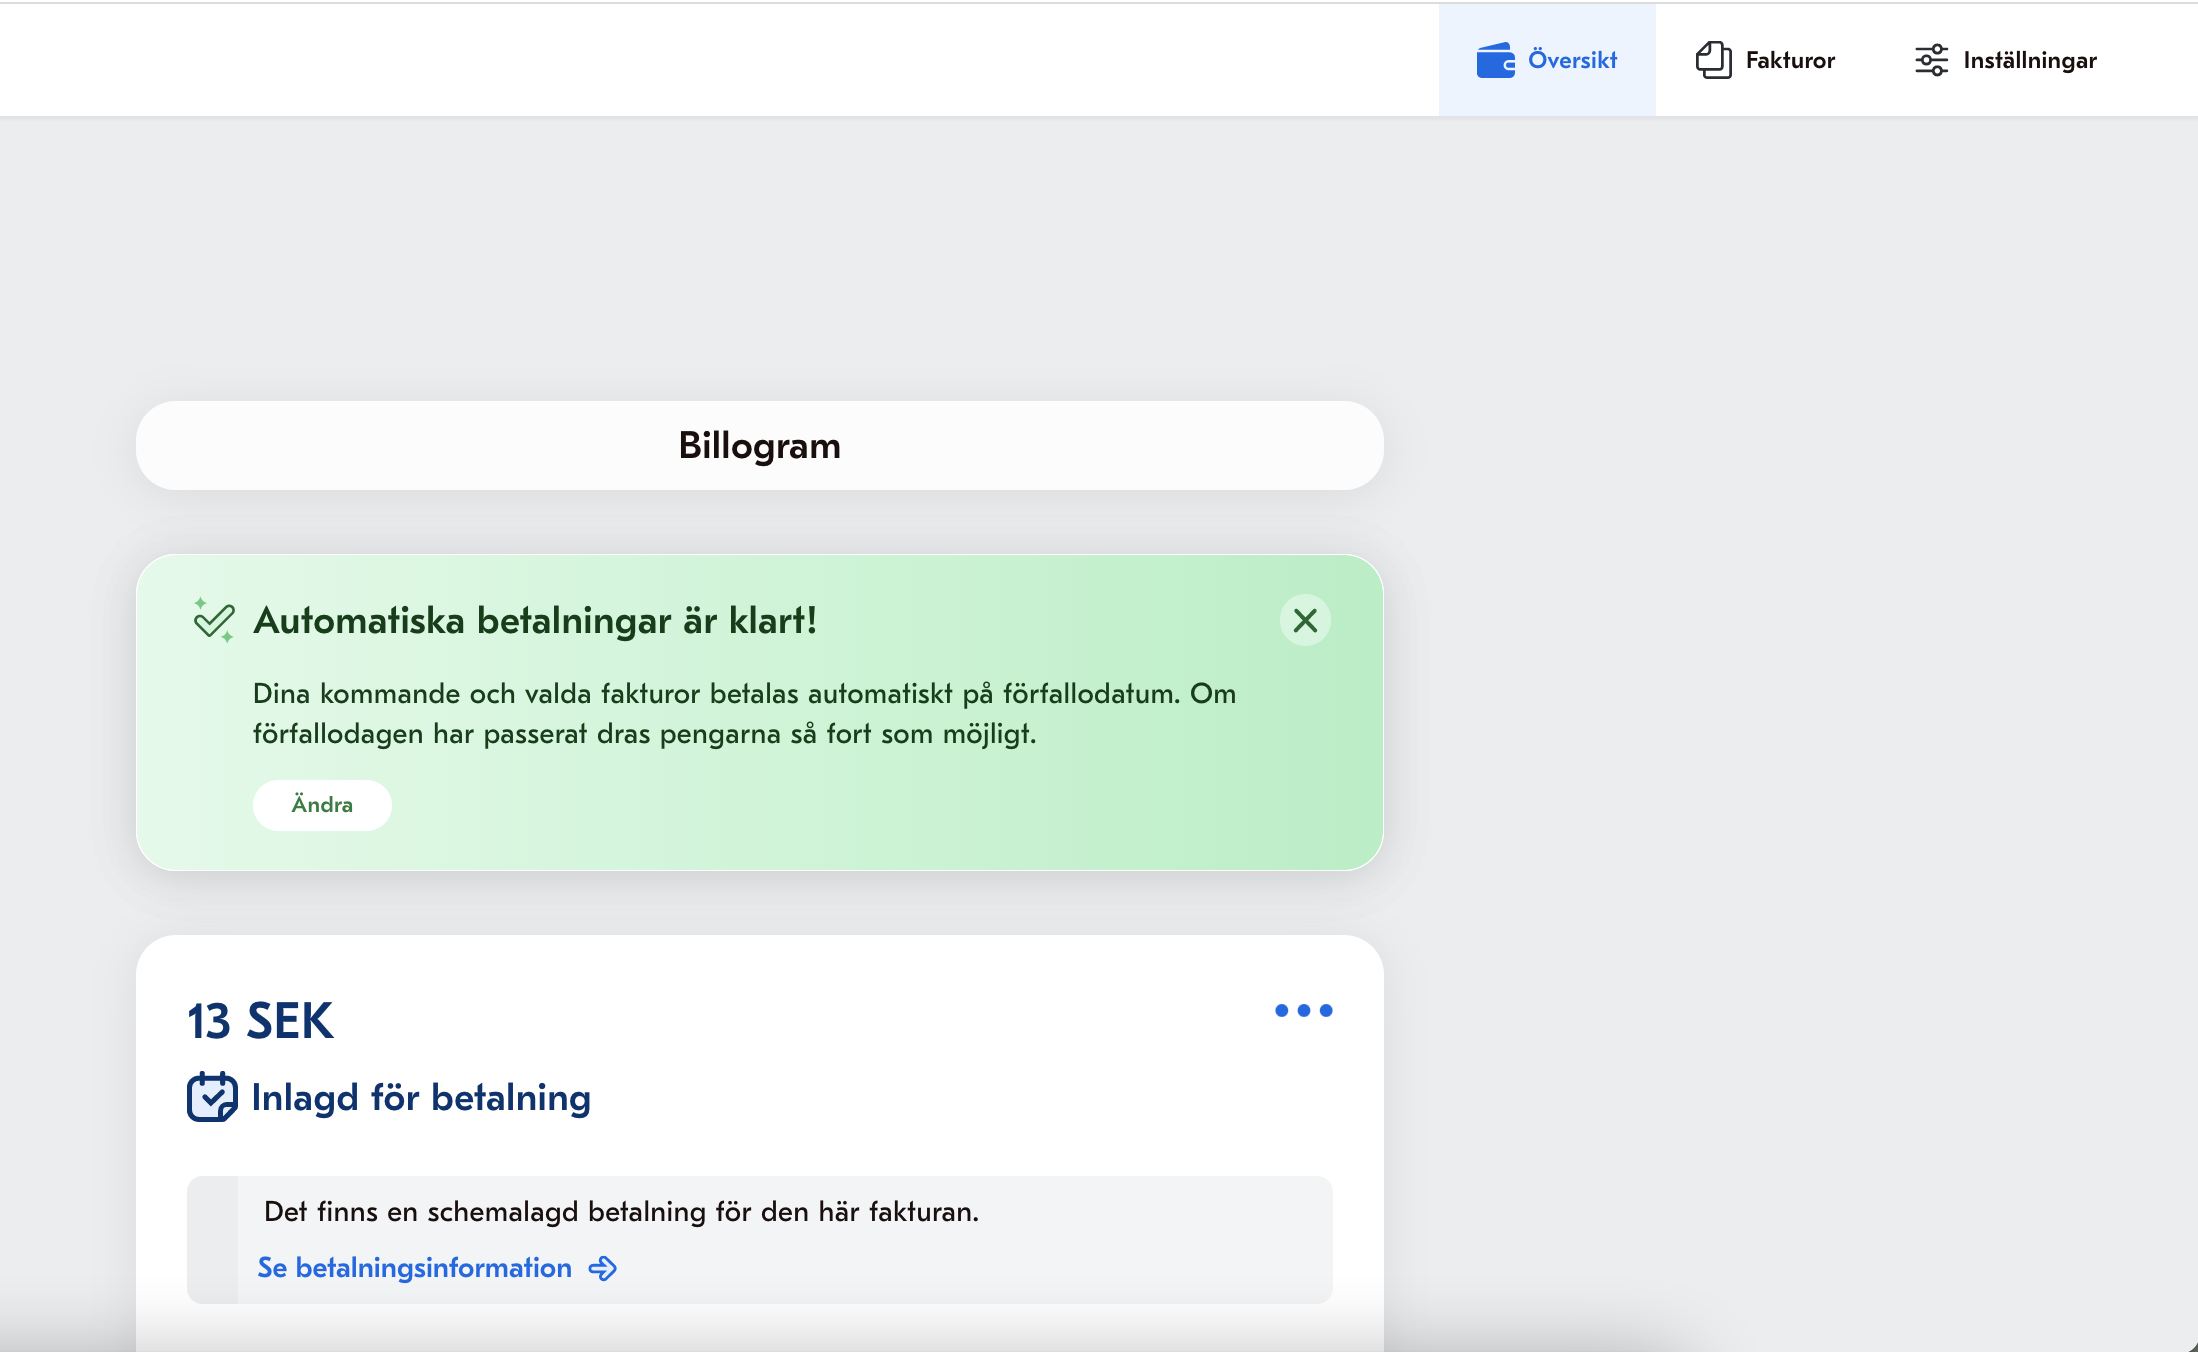Click the wallet icon beside Översikt

pyautogui.click(x=1496, y=60)
